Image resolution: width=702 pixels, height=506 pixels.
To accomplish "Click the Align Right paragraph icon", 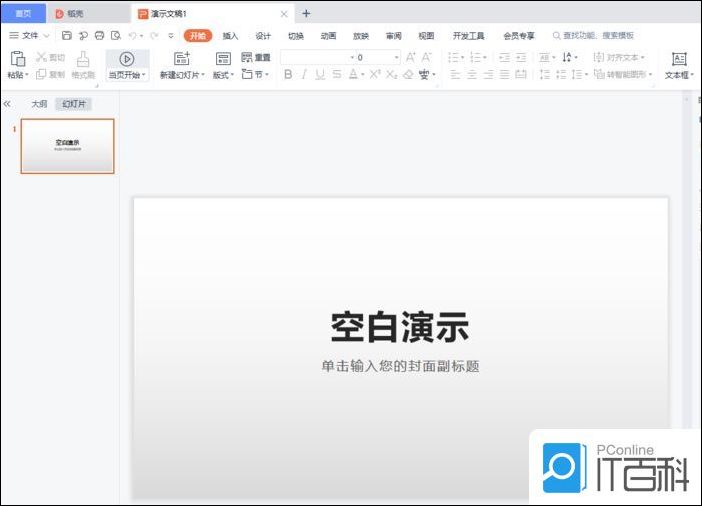I will (x=488, y=74).
